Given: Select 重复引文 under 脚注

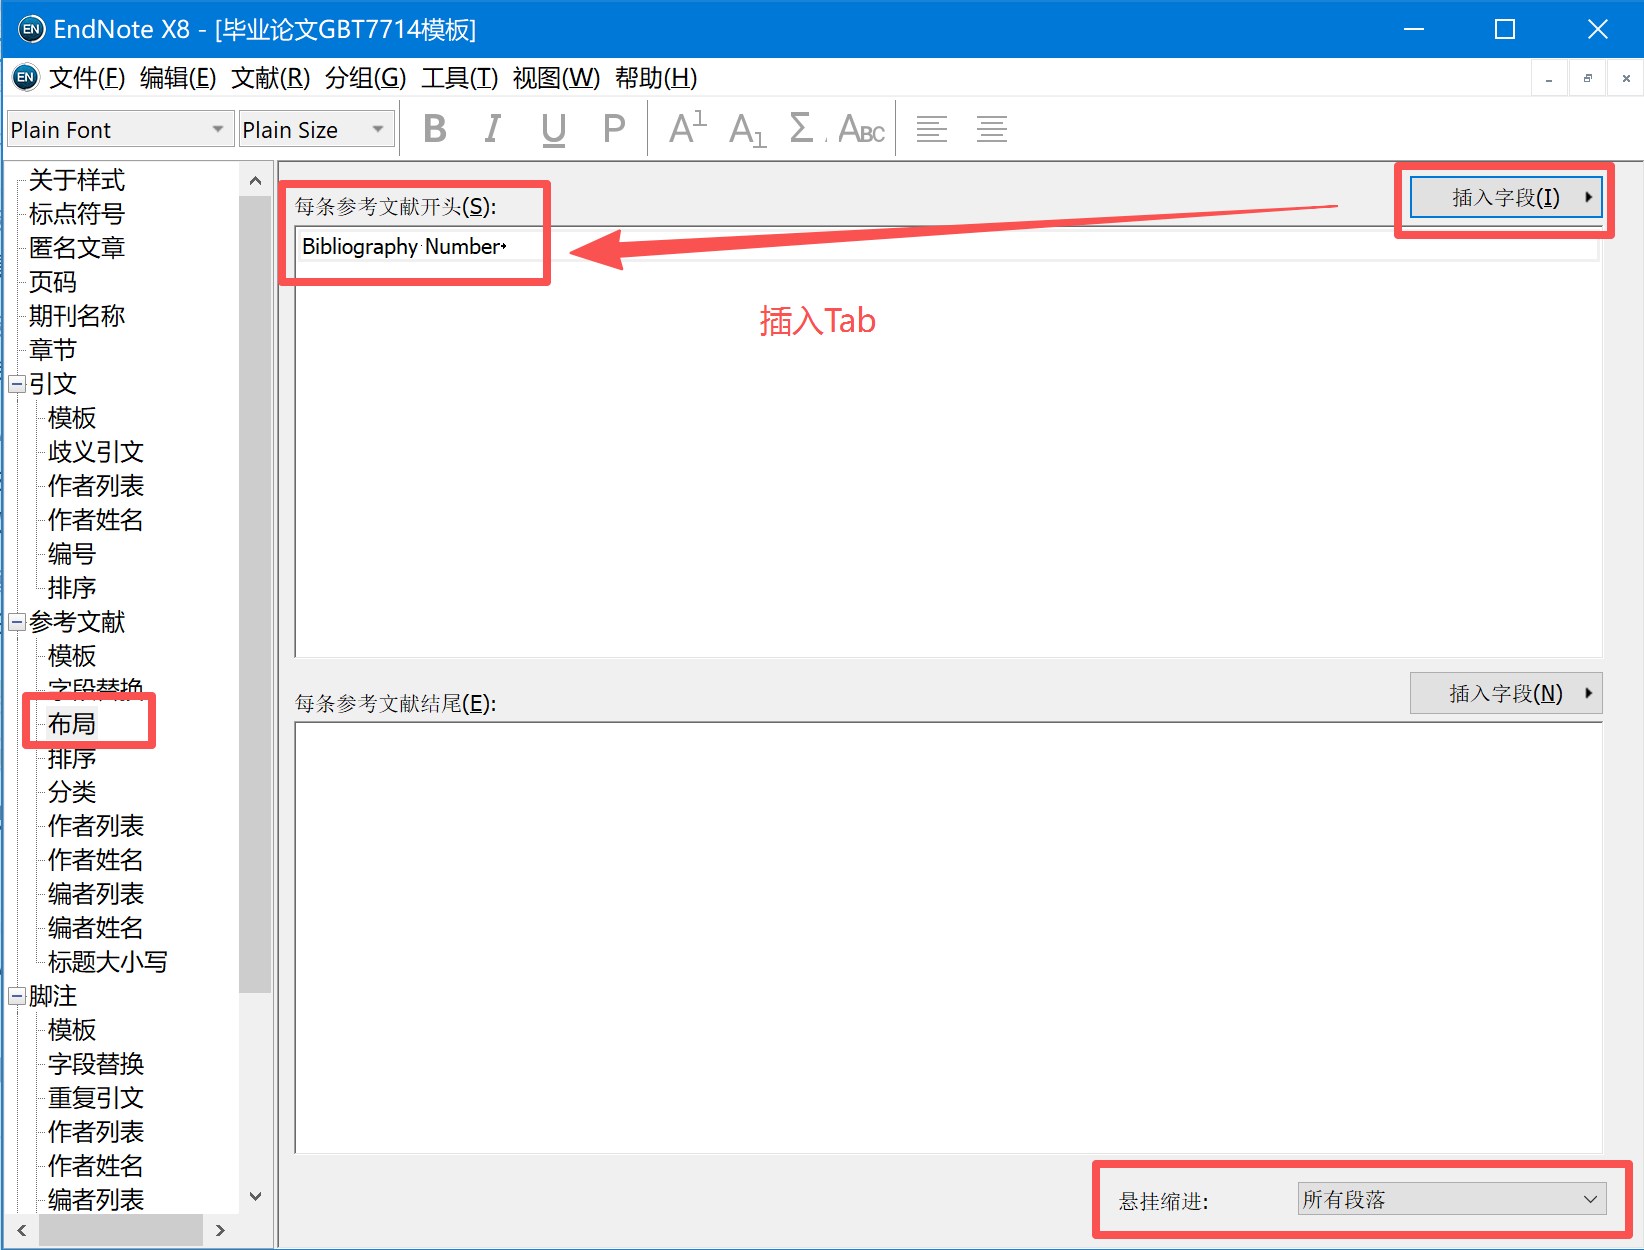Looking at the screenshot, I should (x=96, y=1098).
